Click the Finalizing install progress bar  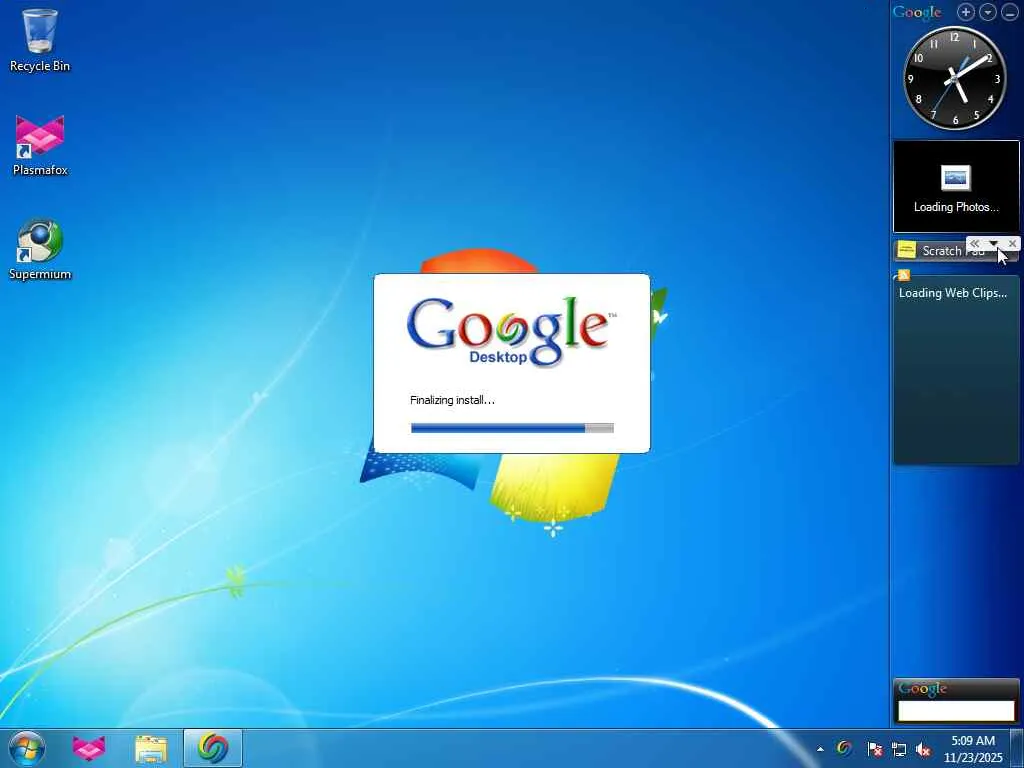click(512, 428)
